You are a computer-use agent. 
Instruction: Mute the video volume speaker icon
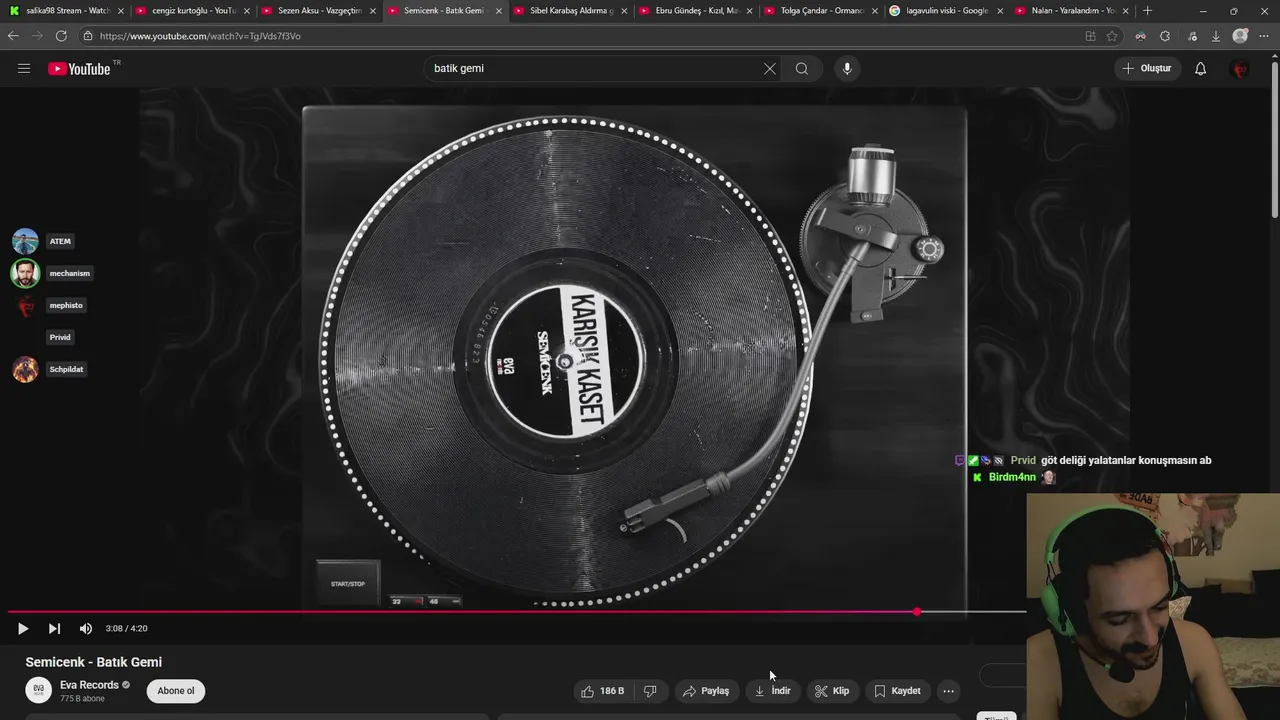pos(86,628)
